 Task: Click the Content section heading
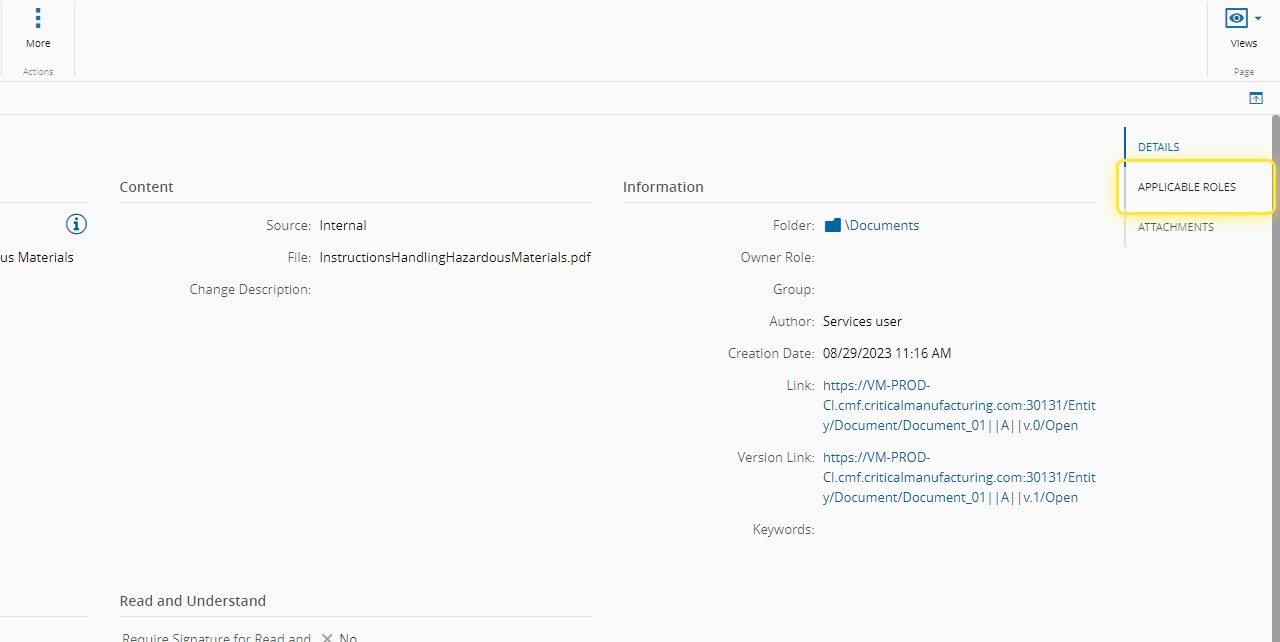146,187
